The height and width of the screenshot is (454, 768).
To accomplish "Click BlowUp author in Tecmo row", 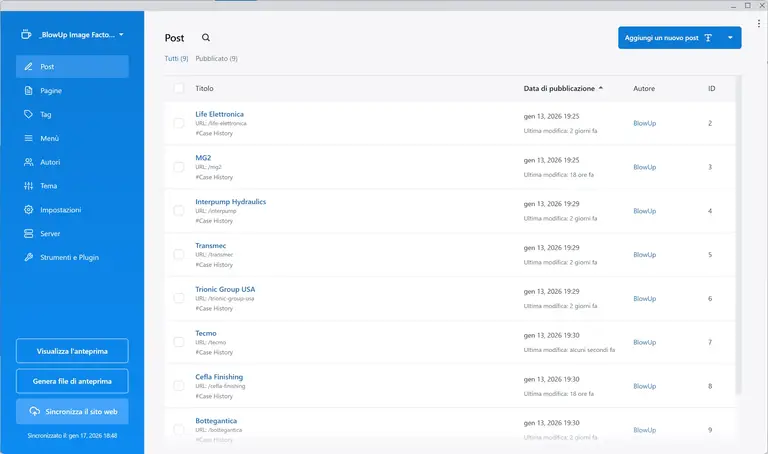I will [x=645, y=342].
